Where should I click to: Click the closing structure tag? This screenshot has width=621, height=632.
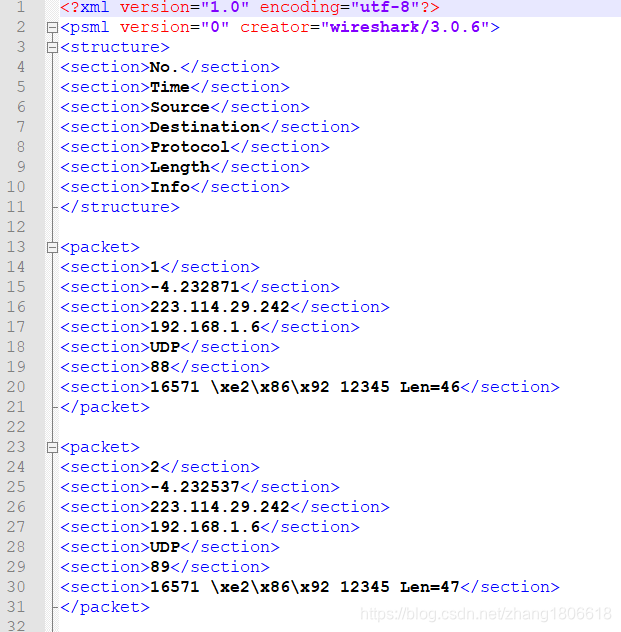point(120,207)
